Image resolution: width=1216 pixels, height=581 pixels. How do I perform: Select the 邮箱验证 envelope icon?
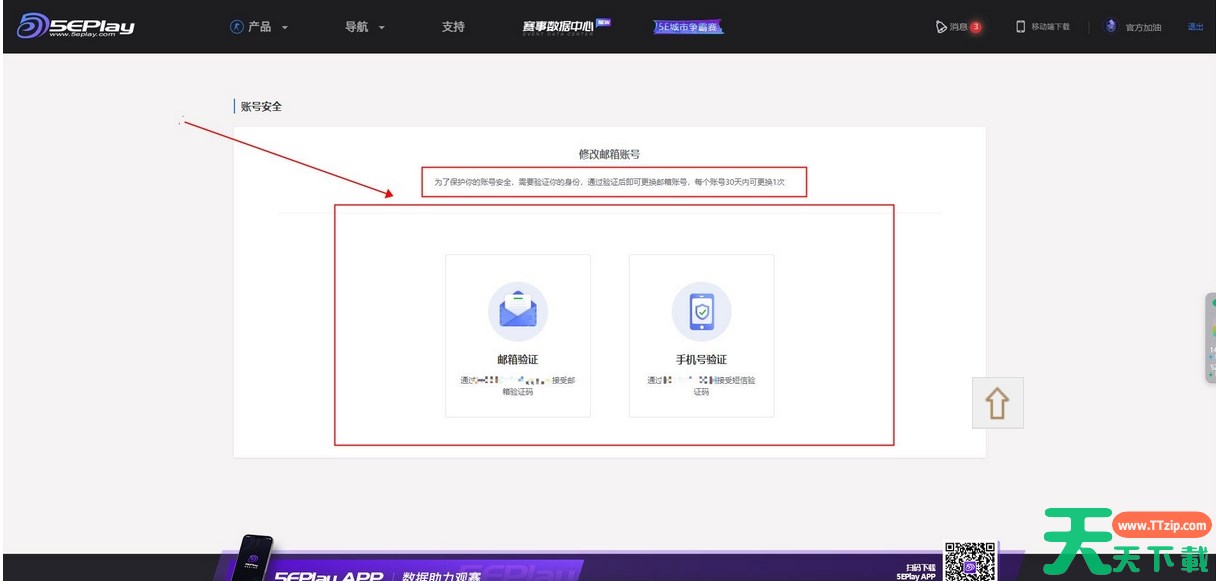[x=518, y=310]
